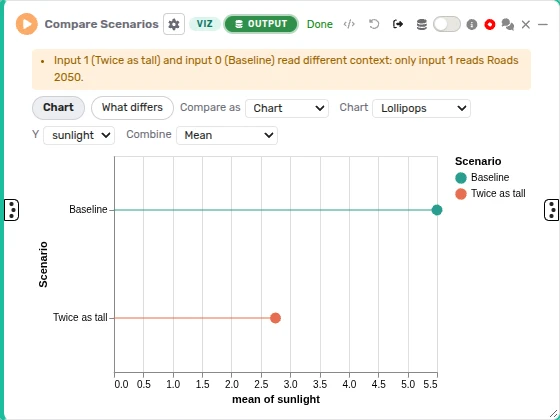Click the database stack icon
The width and height of the screenshot is (560, 420).
[422, 24]
